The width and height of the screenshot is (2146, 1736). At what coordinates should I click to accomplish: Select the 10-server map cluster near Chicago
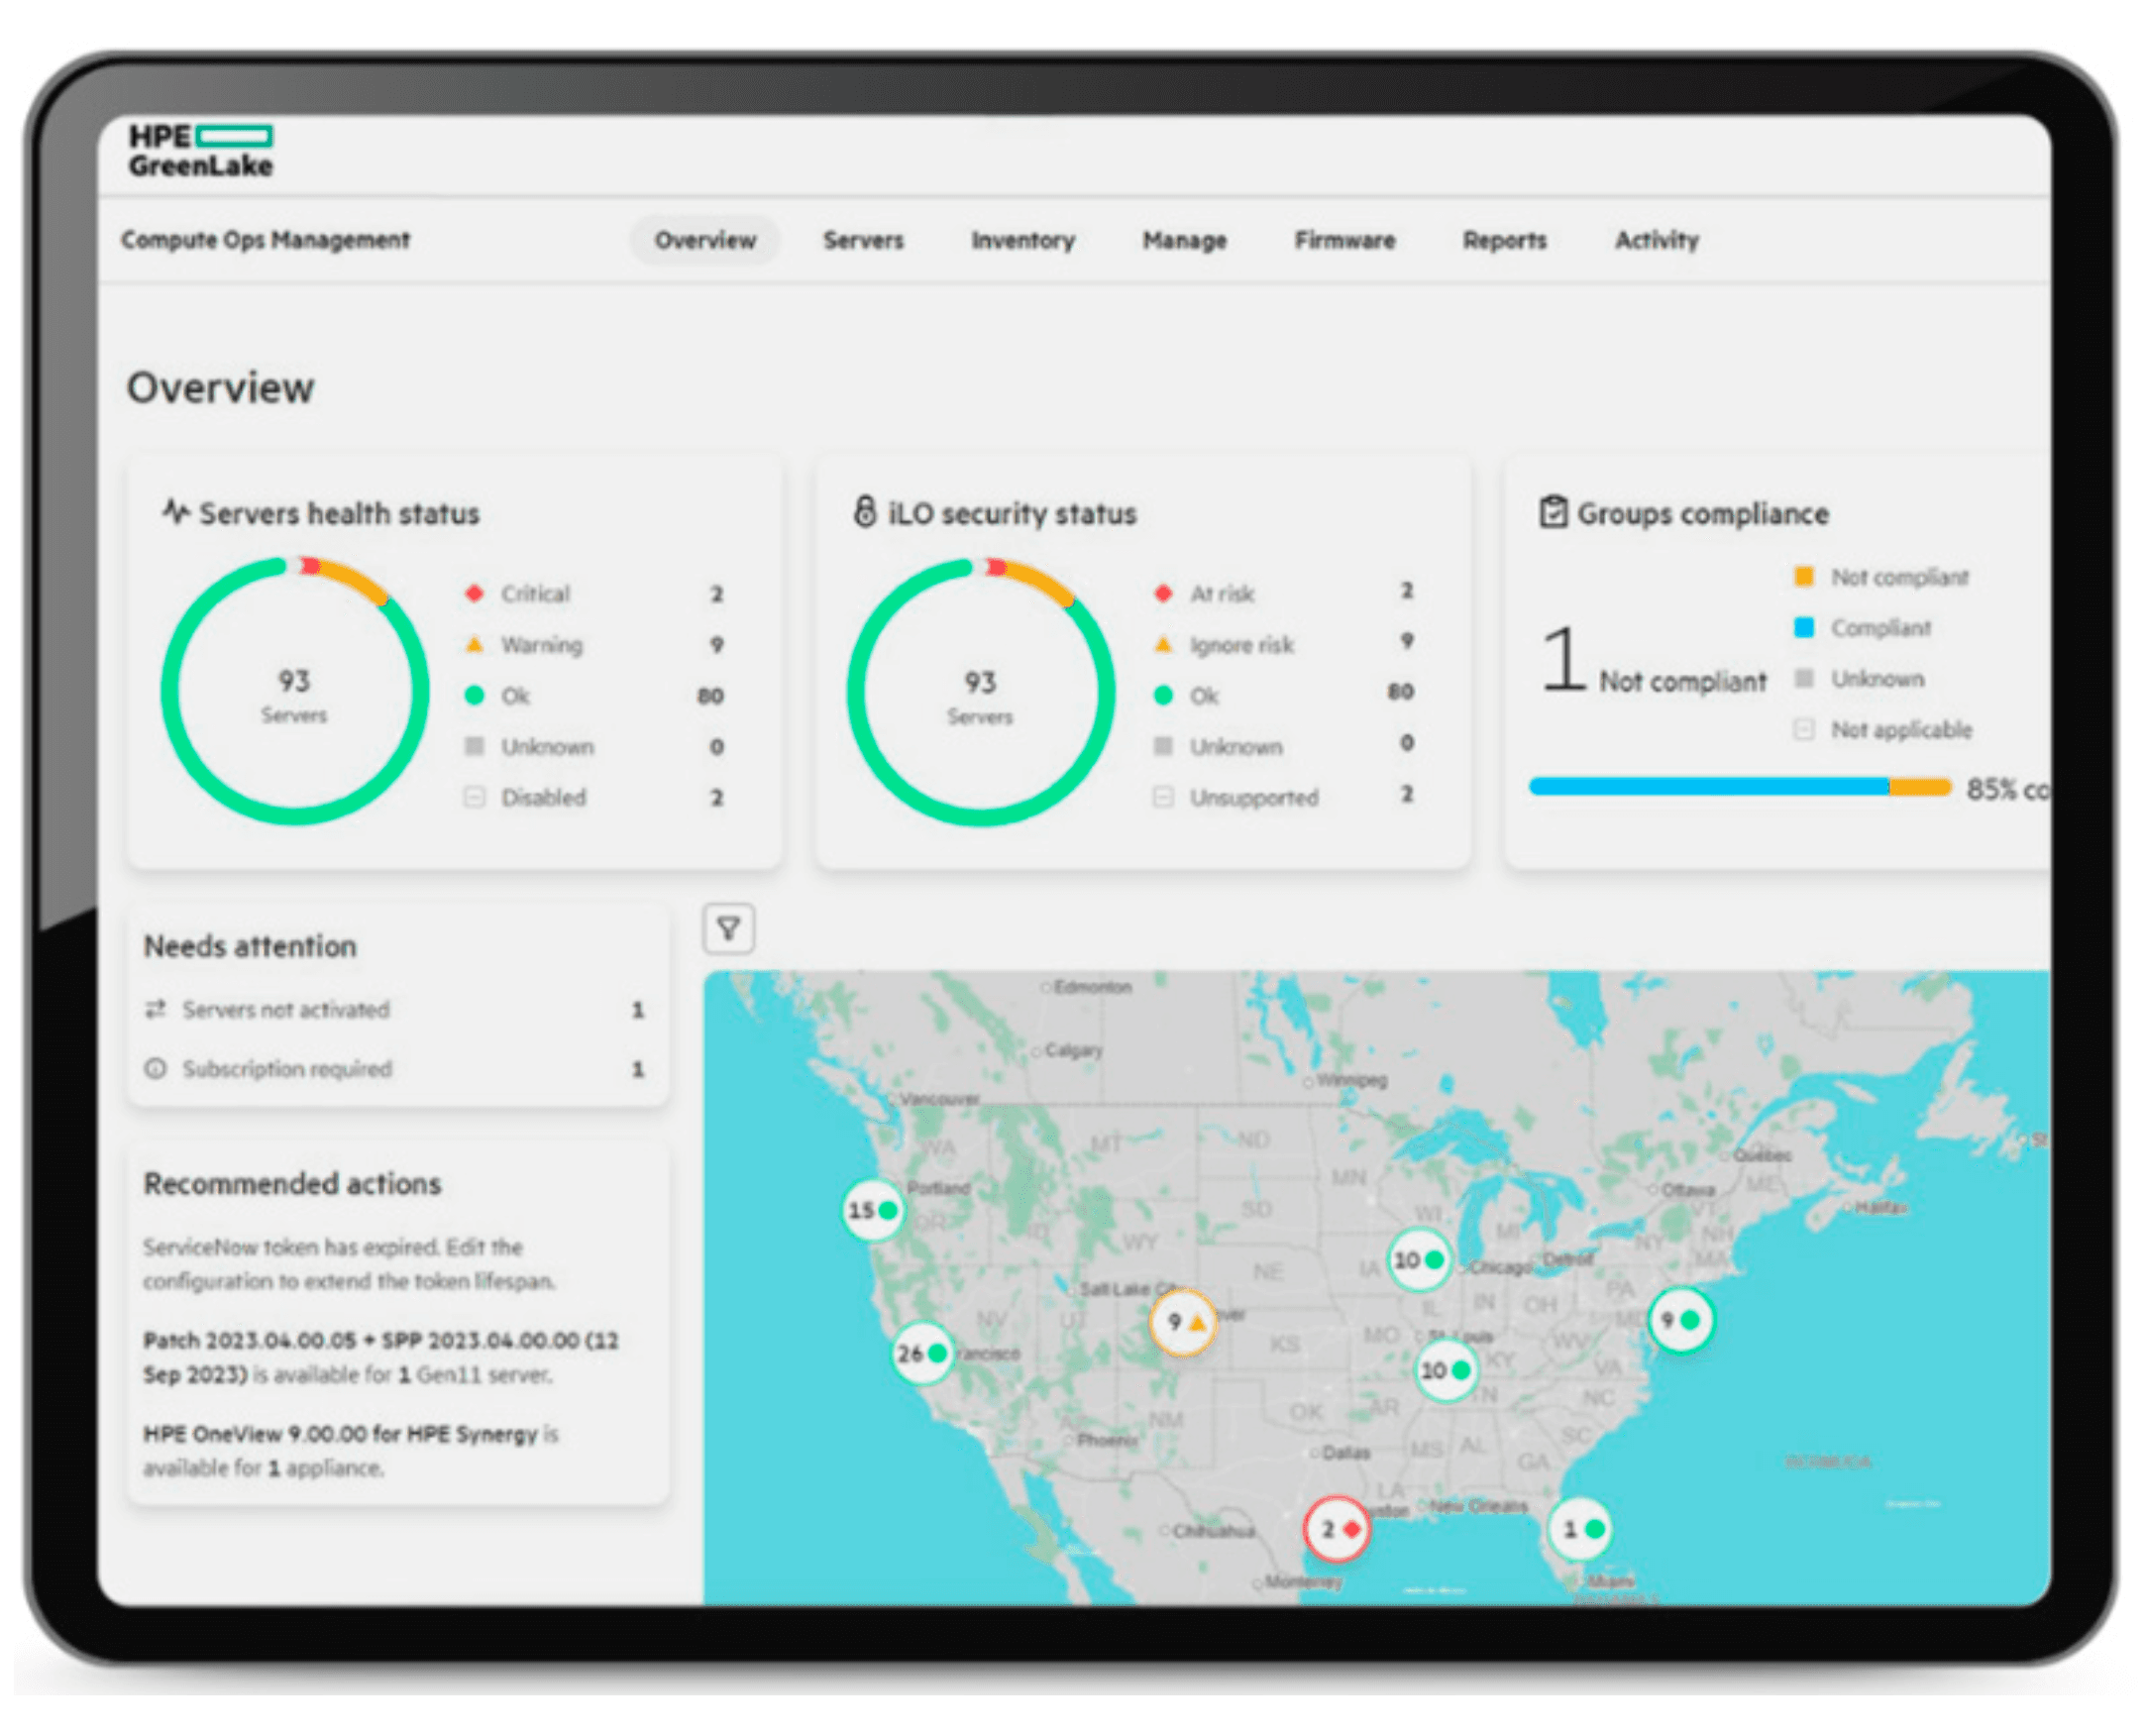(1418, 1259)
